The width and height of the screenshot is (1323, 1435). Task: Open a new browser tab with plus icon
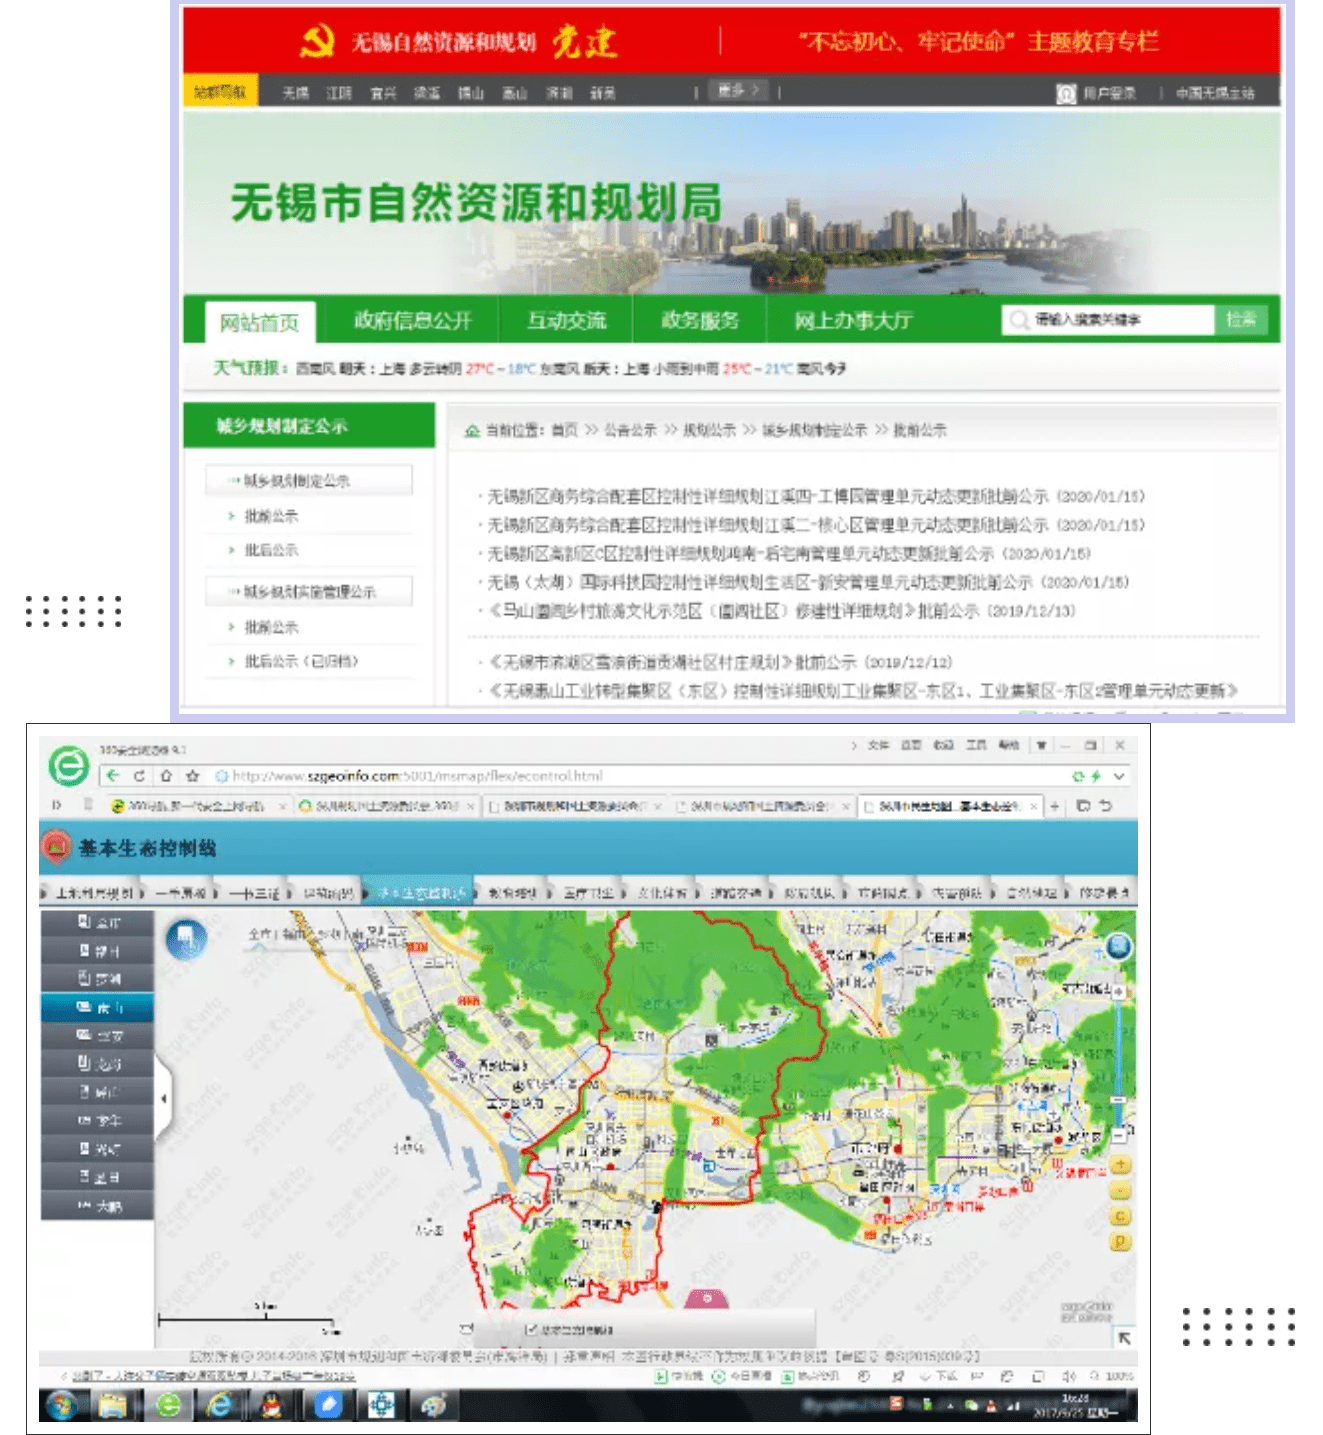[1054, 806]
